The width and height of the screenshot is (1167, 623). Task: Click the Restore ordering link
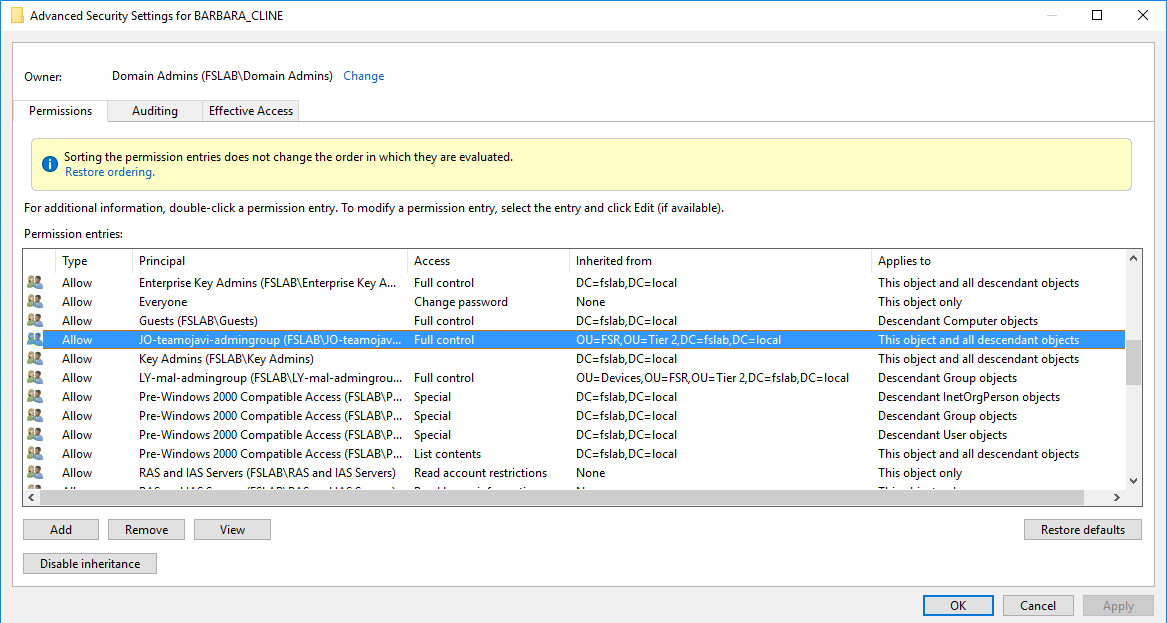point(109,171)
